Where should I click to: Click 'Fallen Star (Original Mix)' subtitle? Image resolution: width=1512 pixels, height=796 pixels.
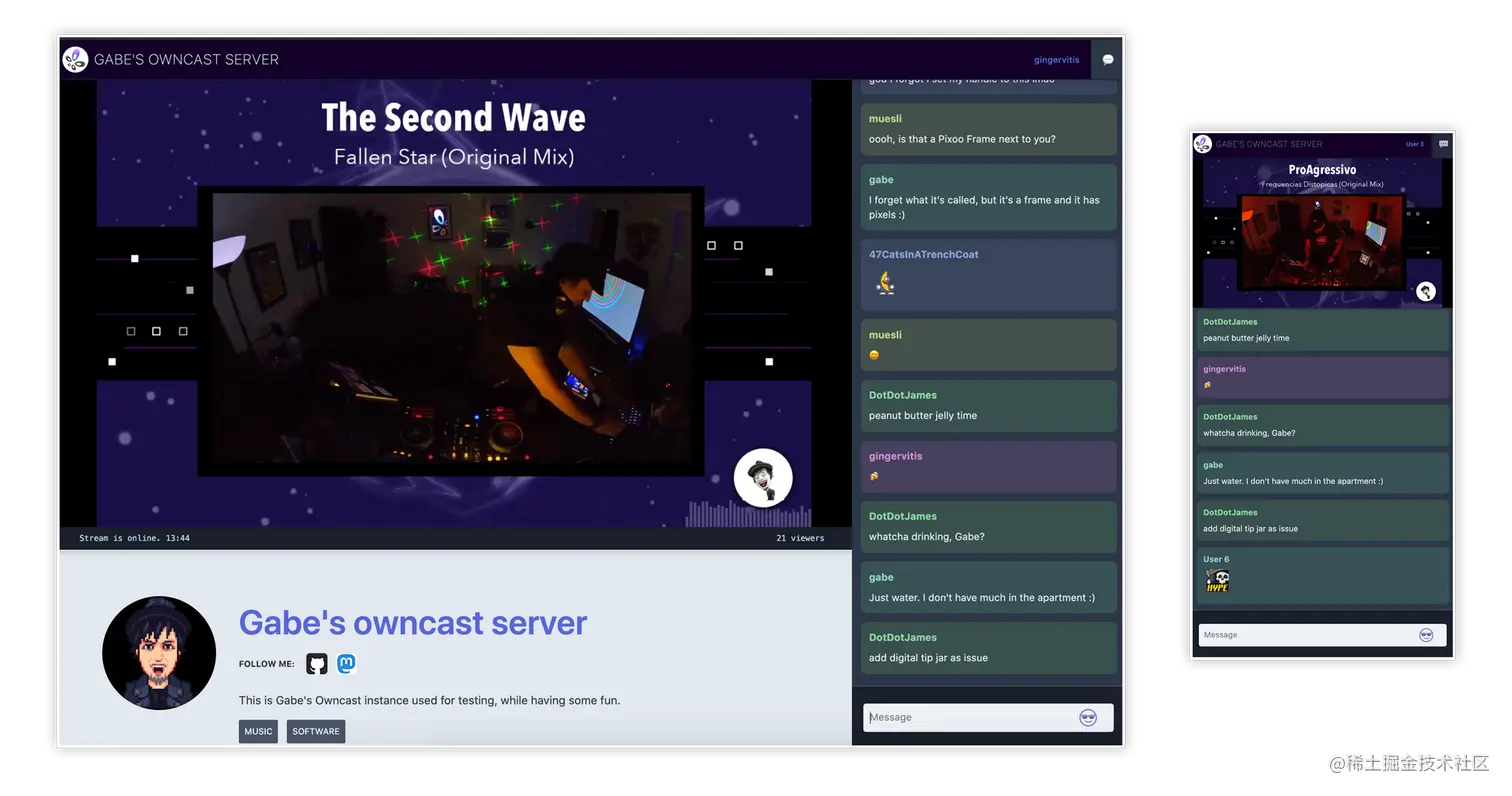click(x=454, y=157)
